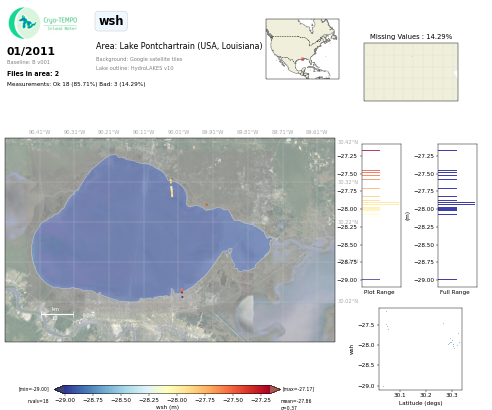This screenshot has width=492, height=410.
Task: Click the red measurement point on the north shore
Action: tap(207, 205)
